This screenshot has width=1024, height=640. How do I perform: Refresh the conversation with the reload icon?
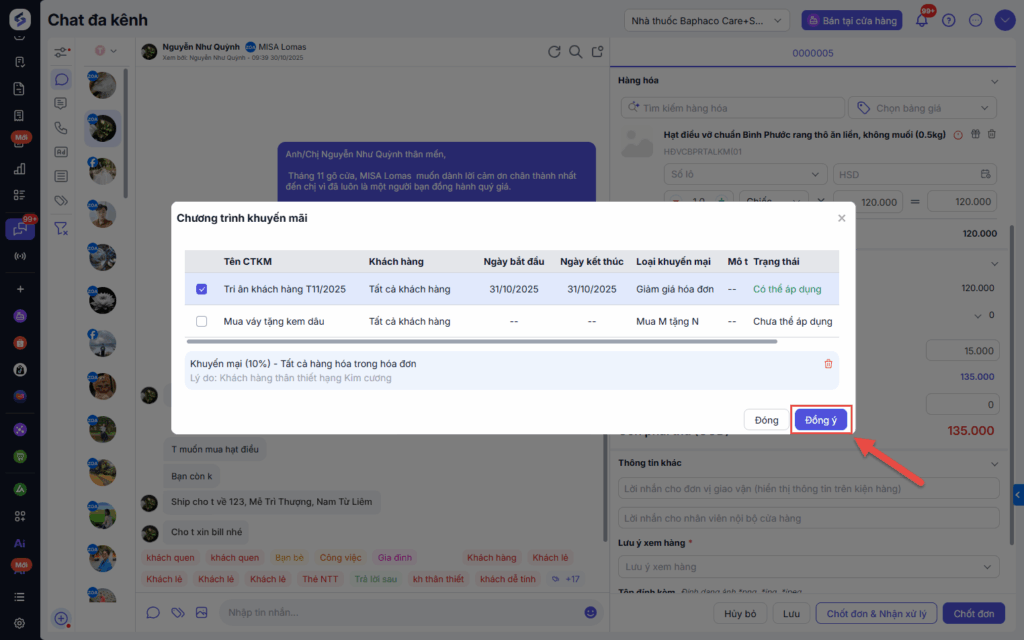(x=554, y=52)
